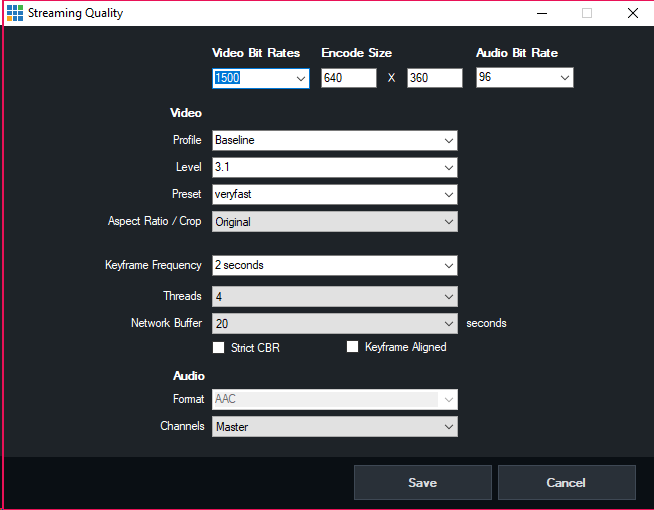Click the 'Keyframe Frequency' label
Viewport: 654px width, 510px height.
(153, 265)
